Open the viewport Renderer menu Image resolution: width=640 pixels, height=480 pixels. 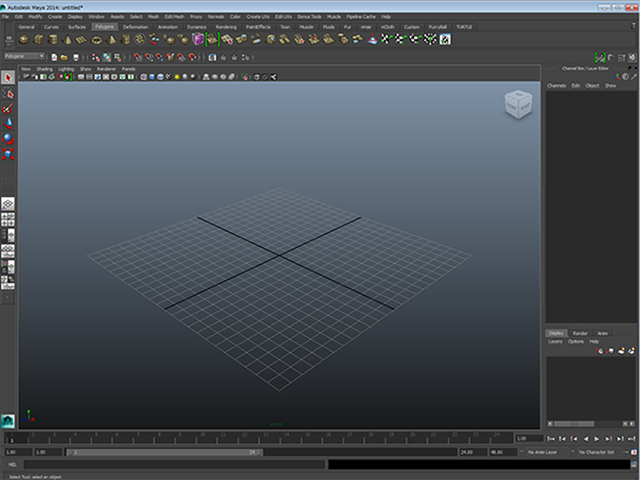pos(107,69)
